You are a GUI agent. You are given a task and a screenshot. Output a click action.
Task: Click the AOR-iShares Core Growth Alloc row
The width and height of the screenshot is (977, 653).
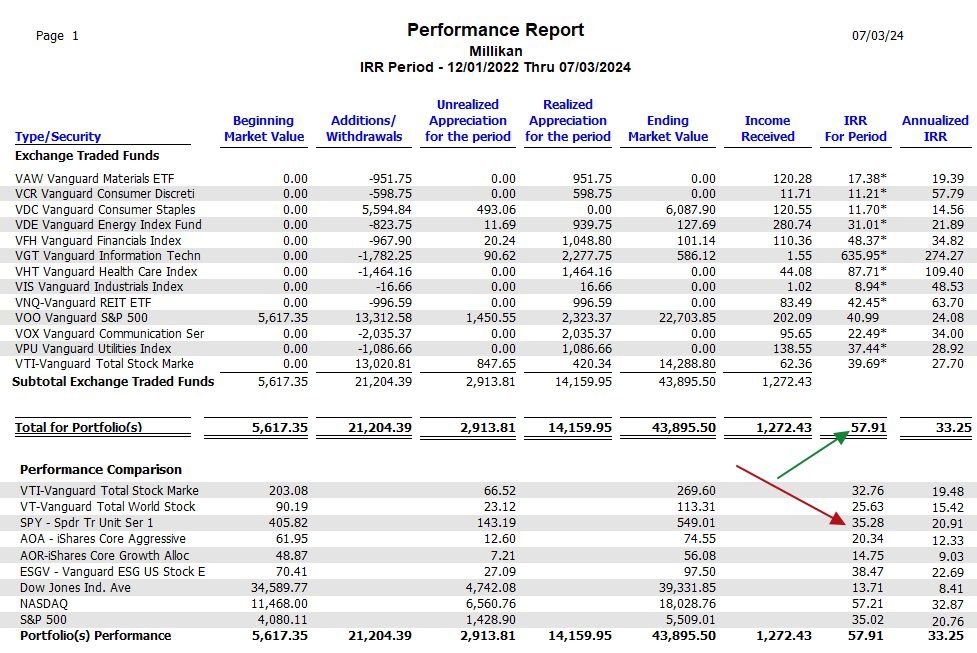488,555
